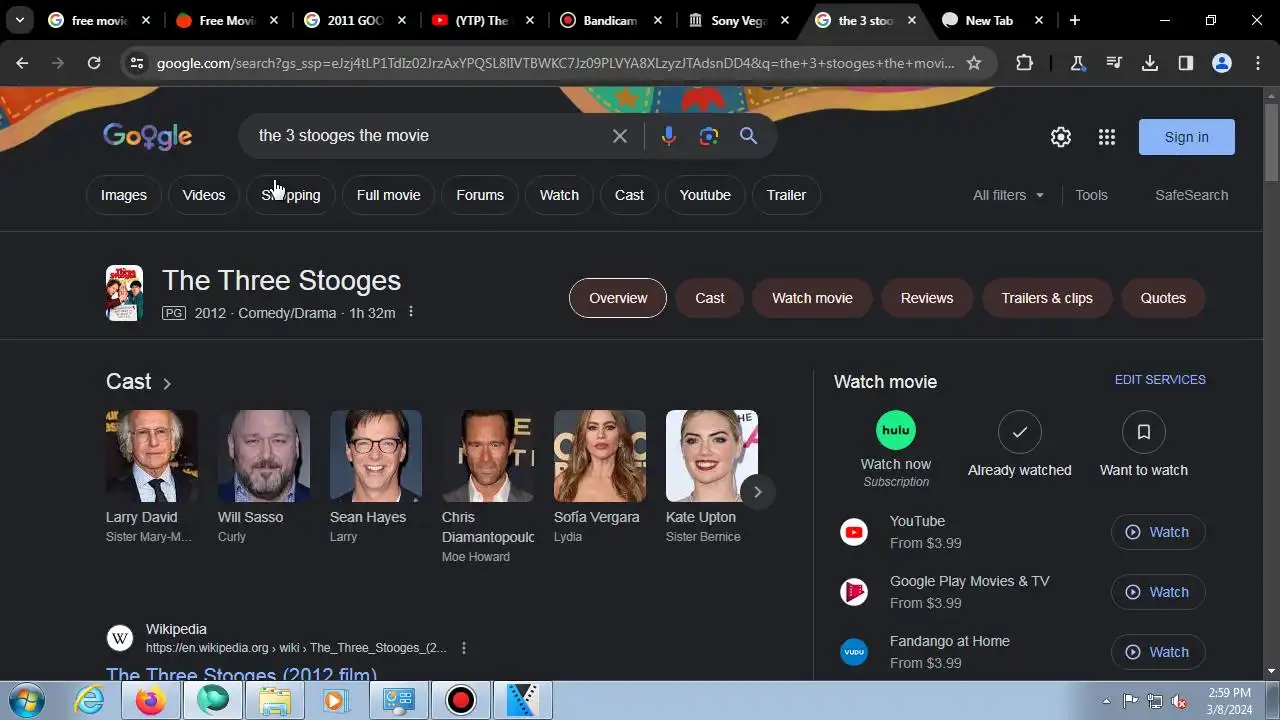Open the Trailers & clips tab
Image resolution: width=1280 pixels, height=720 pixels.
(x=1047, y=298)
